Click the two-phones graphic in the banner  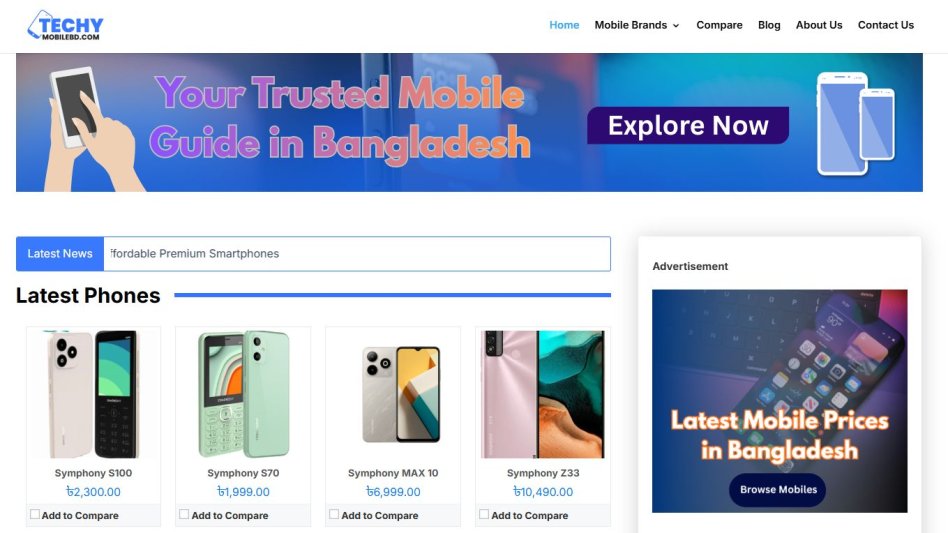click(855, 124)
